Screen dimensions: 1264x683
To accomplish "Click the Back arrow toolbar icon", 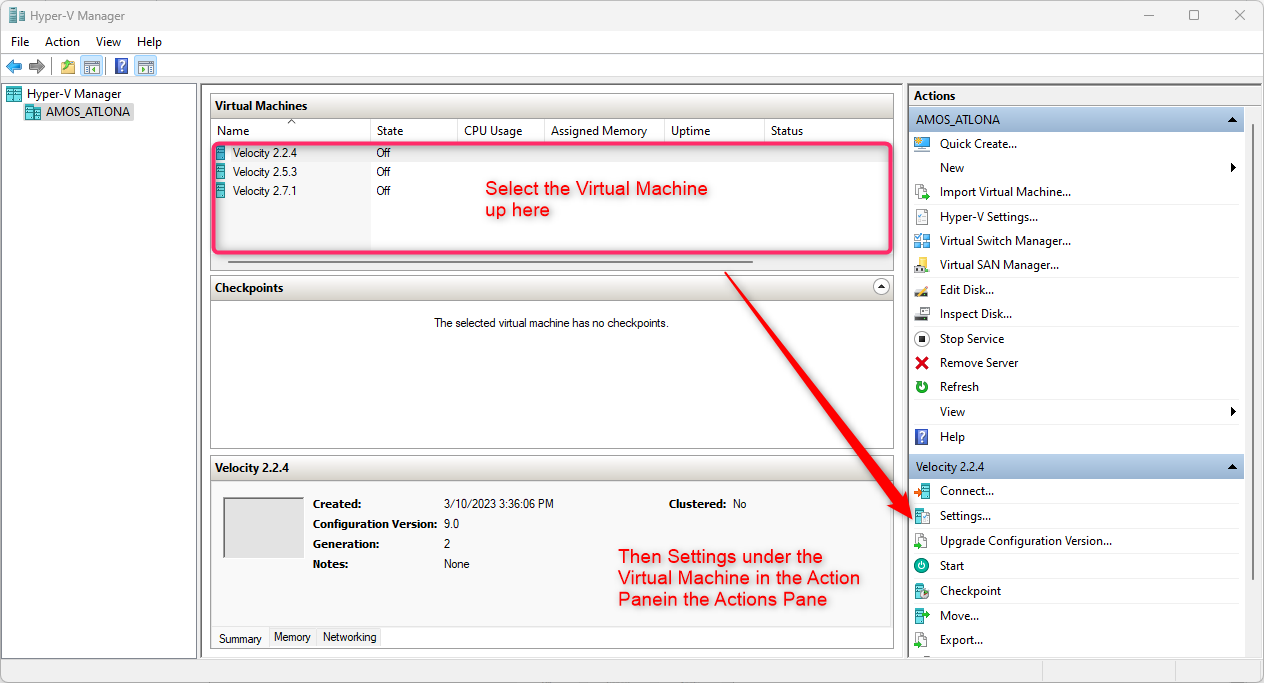I will pyautogui.click(x=14, y=67).
